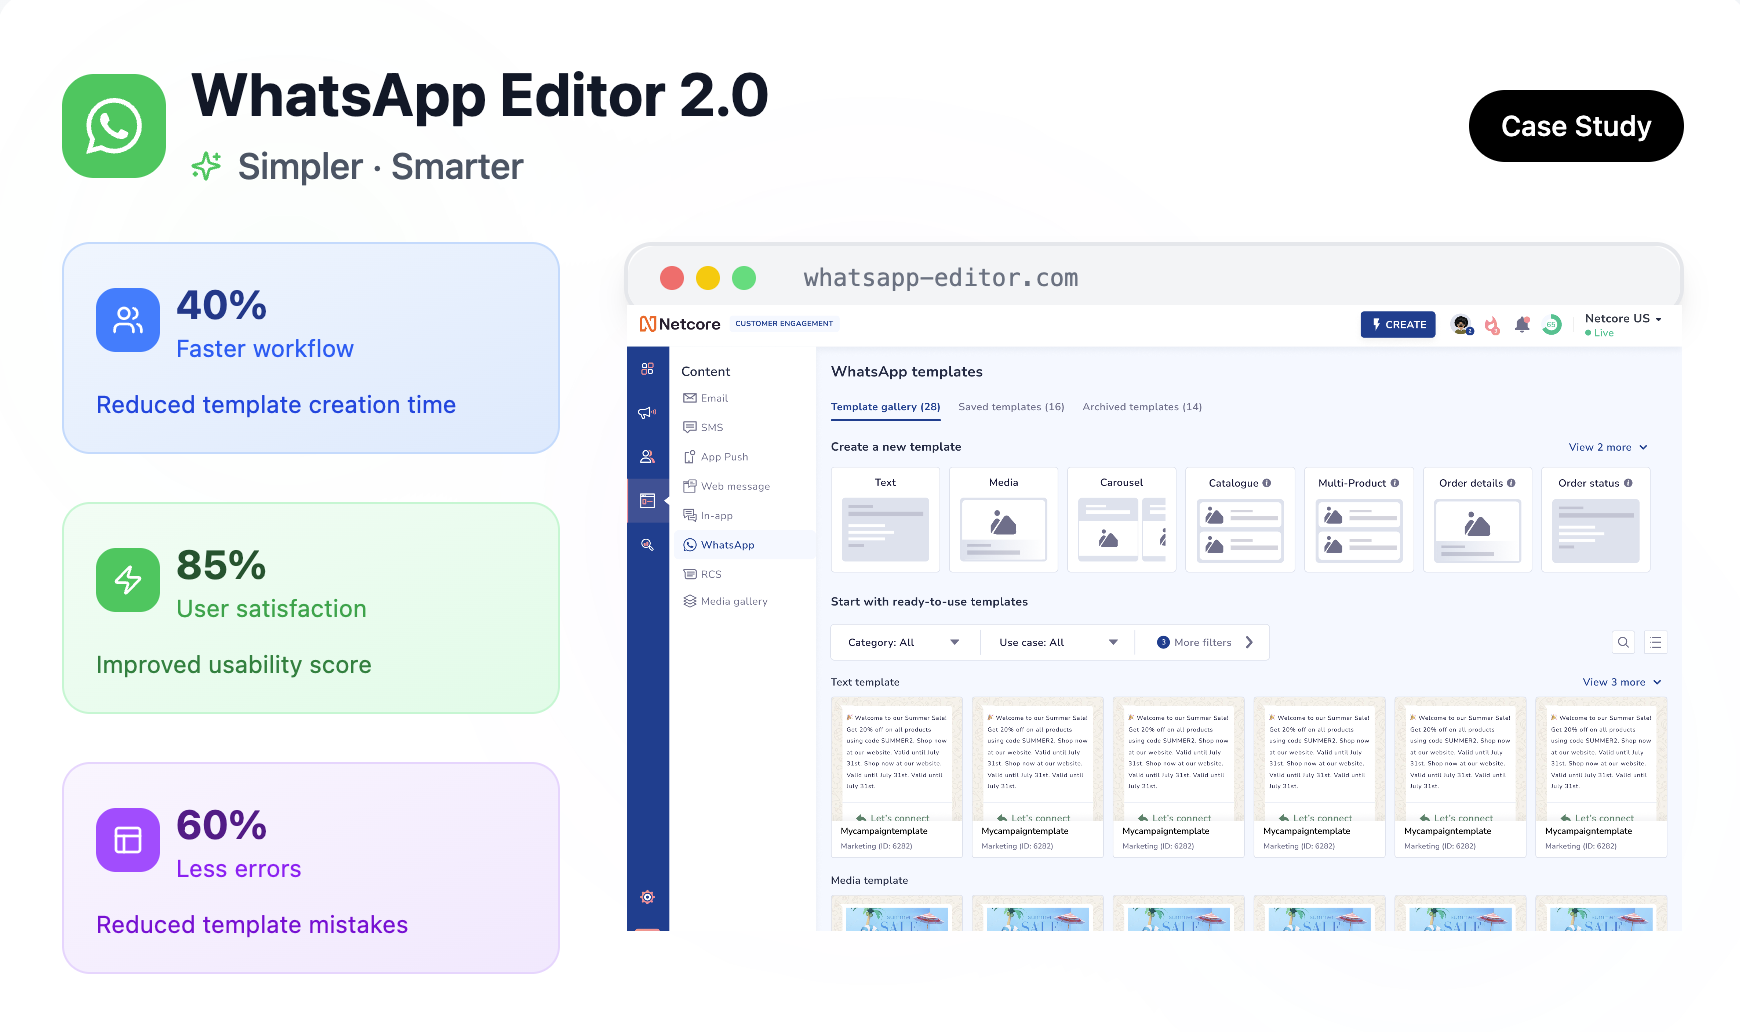
Task: Open the campaigns megaphone icon in sidebar
Action: 647,412
